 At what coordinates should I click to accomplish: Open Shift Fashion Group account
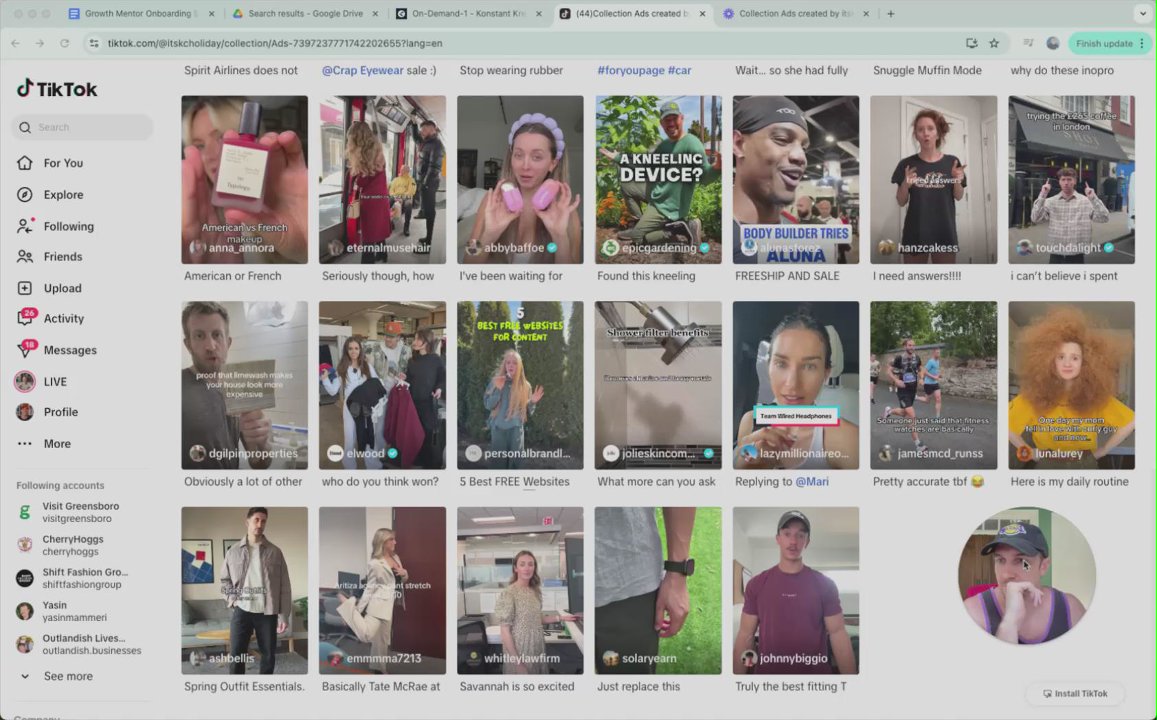pyautogui.click(x=84, y=578)
